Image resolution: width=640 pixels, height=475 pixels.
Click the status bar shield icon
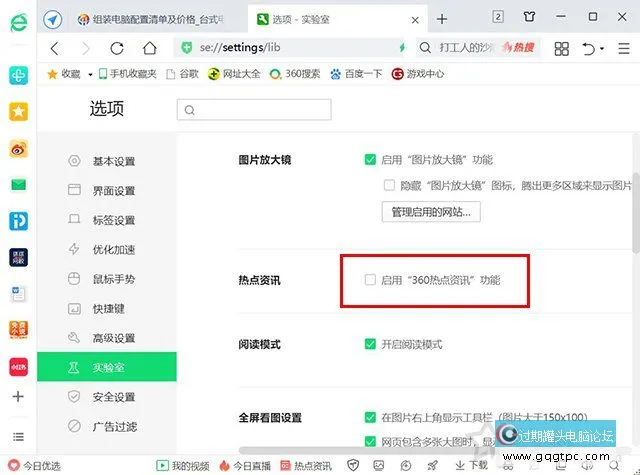(353, 465)
